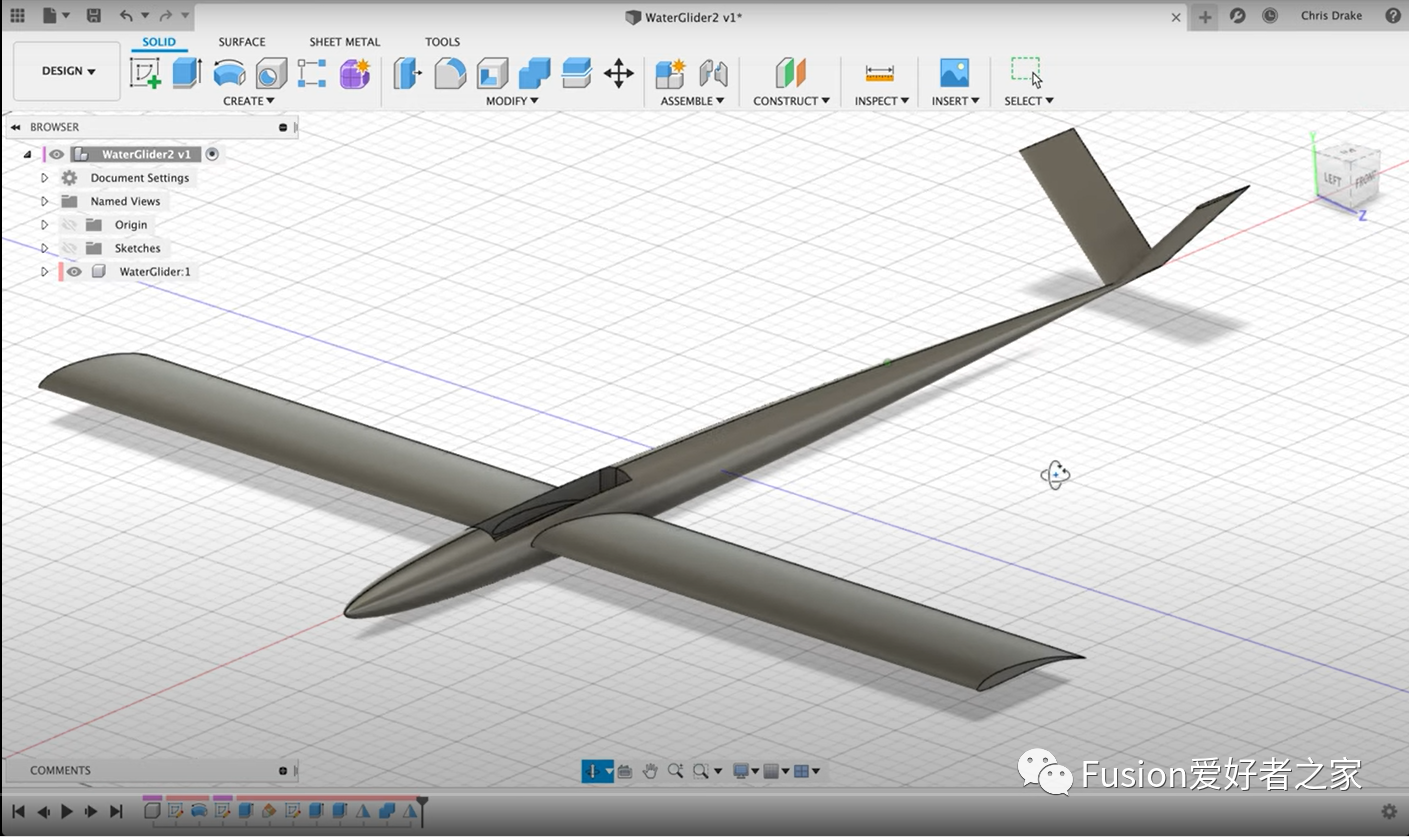This screenshot has width=1409, height=837.
Task: Expand the Document Settings tree node
Action: click(44, 178)
